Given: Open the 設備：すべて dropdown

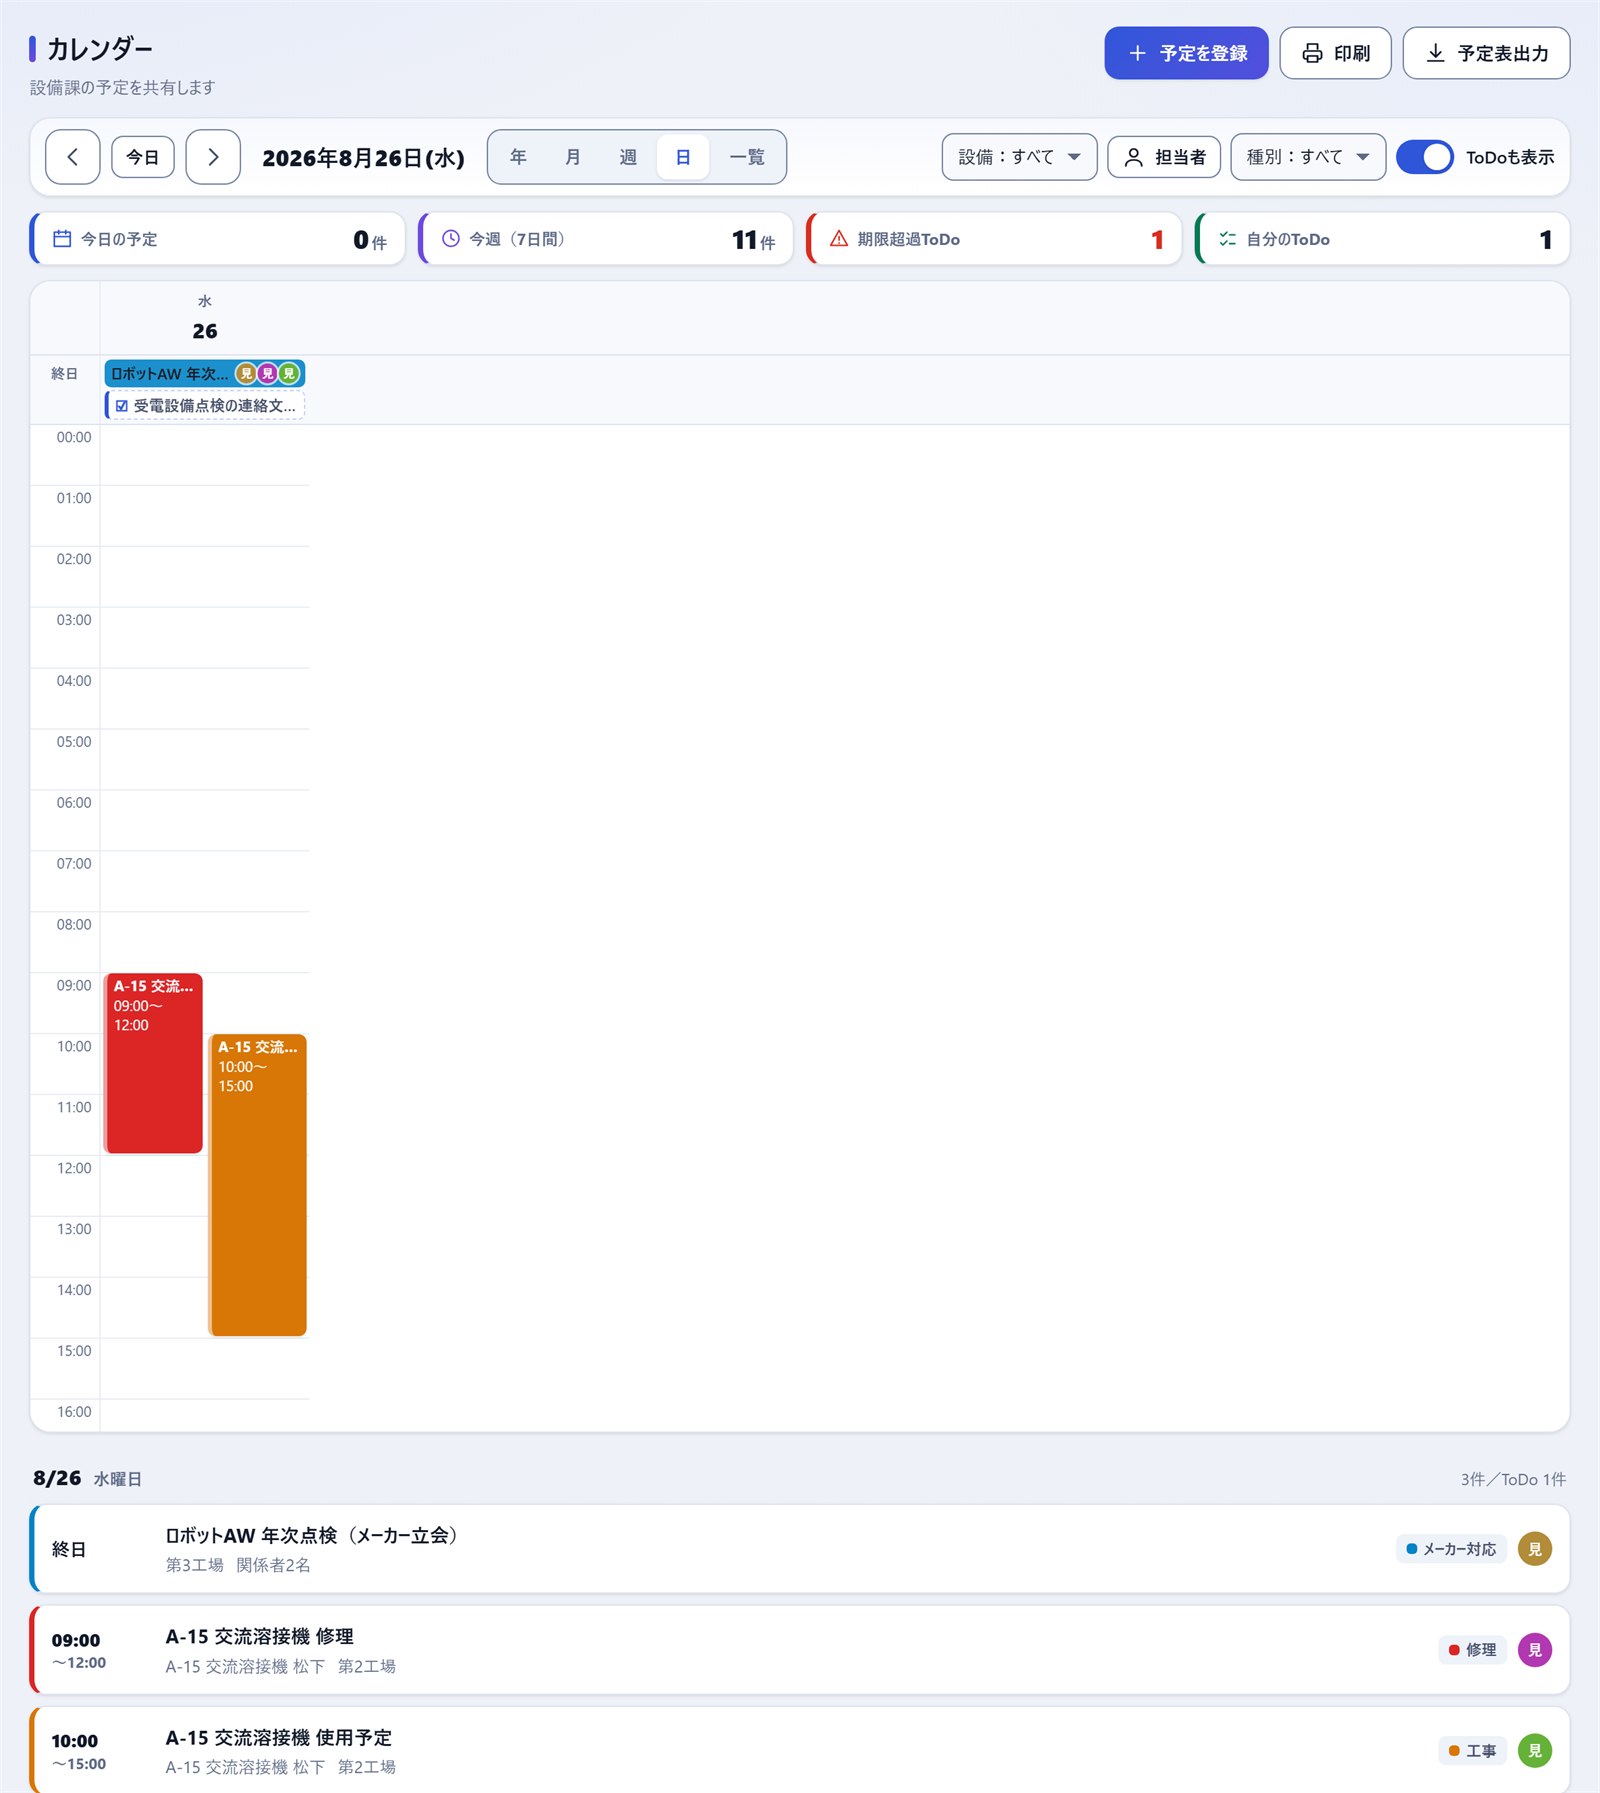Looking at the screenshot, I should [1019, 157].
